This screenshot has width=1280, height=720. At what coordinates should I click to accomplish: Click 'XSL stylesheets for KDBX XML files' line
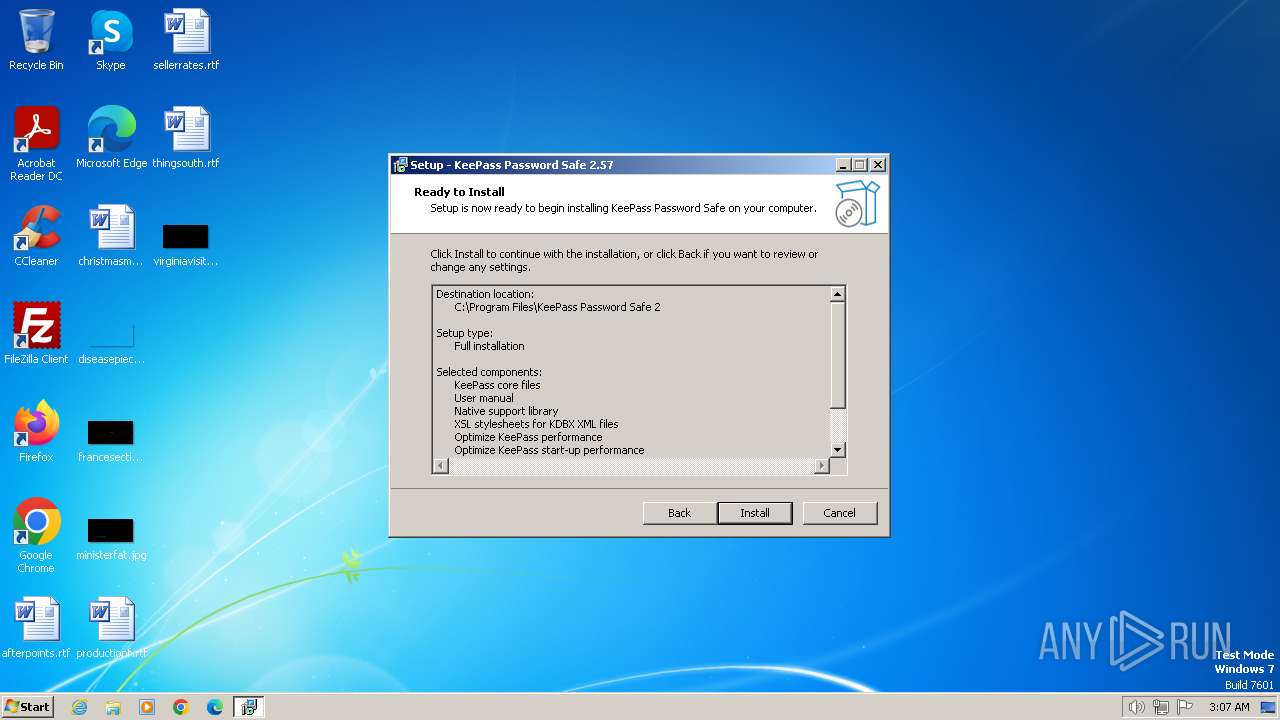pos(536,424)
